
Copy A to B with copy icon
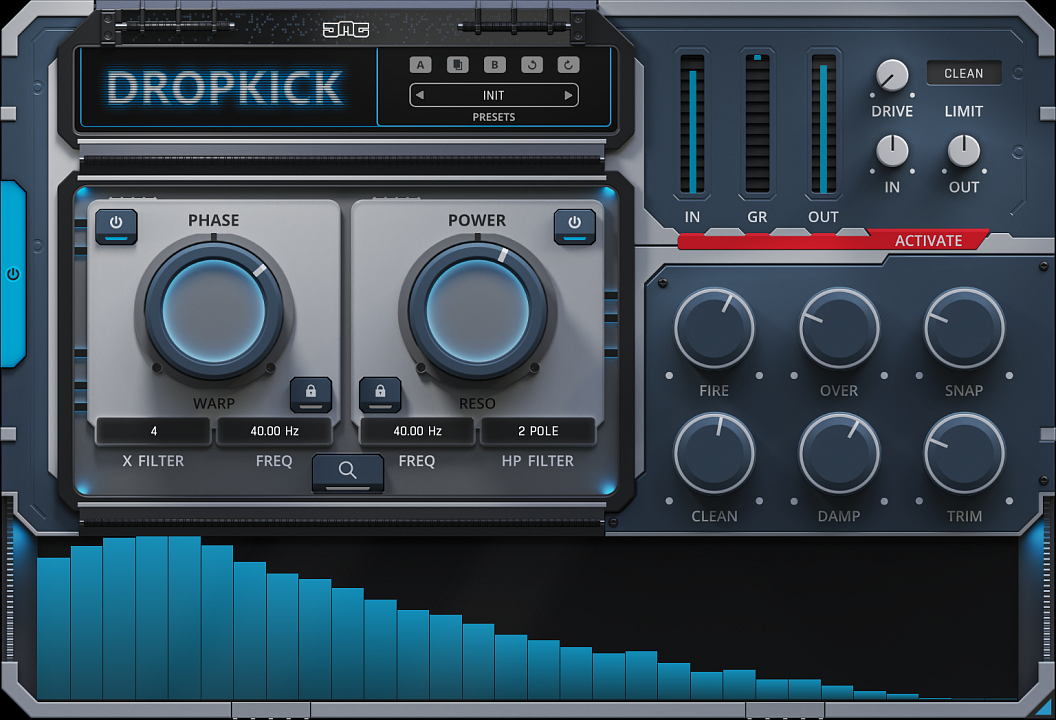[x=457, y=65]
